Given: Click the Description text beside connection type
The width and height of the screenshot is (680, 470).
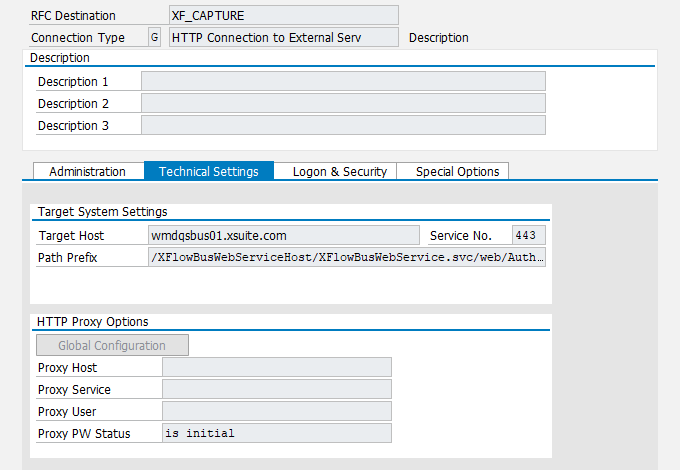Looking at the screenshot, I should pos(438,38).
